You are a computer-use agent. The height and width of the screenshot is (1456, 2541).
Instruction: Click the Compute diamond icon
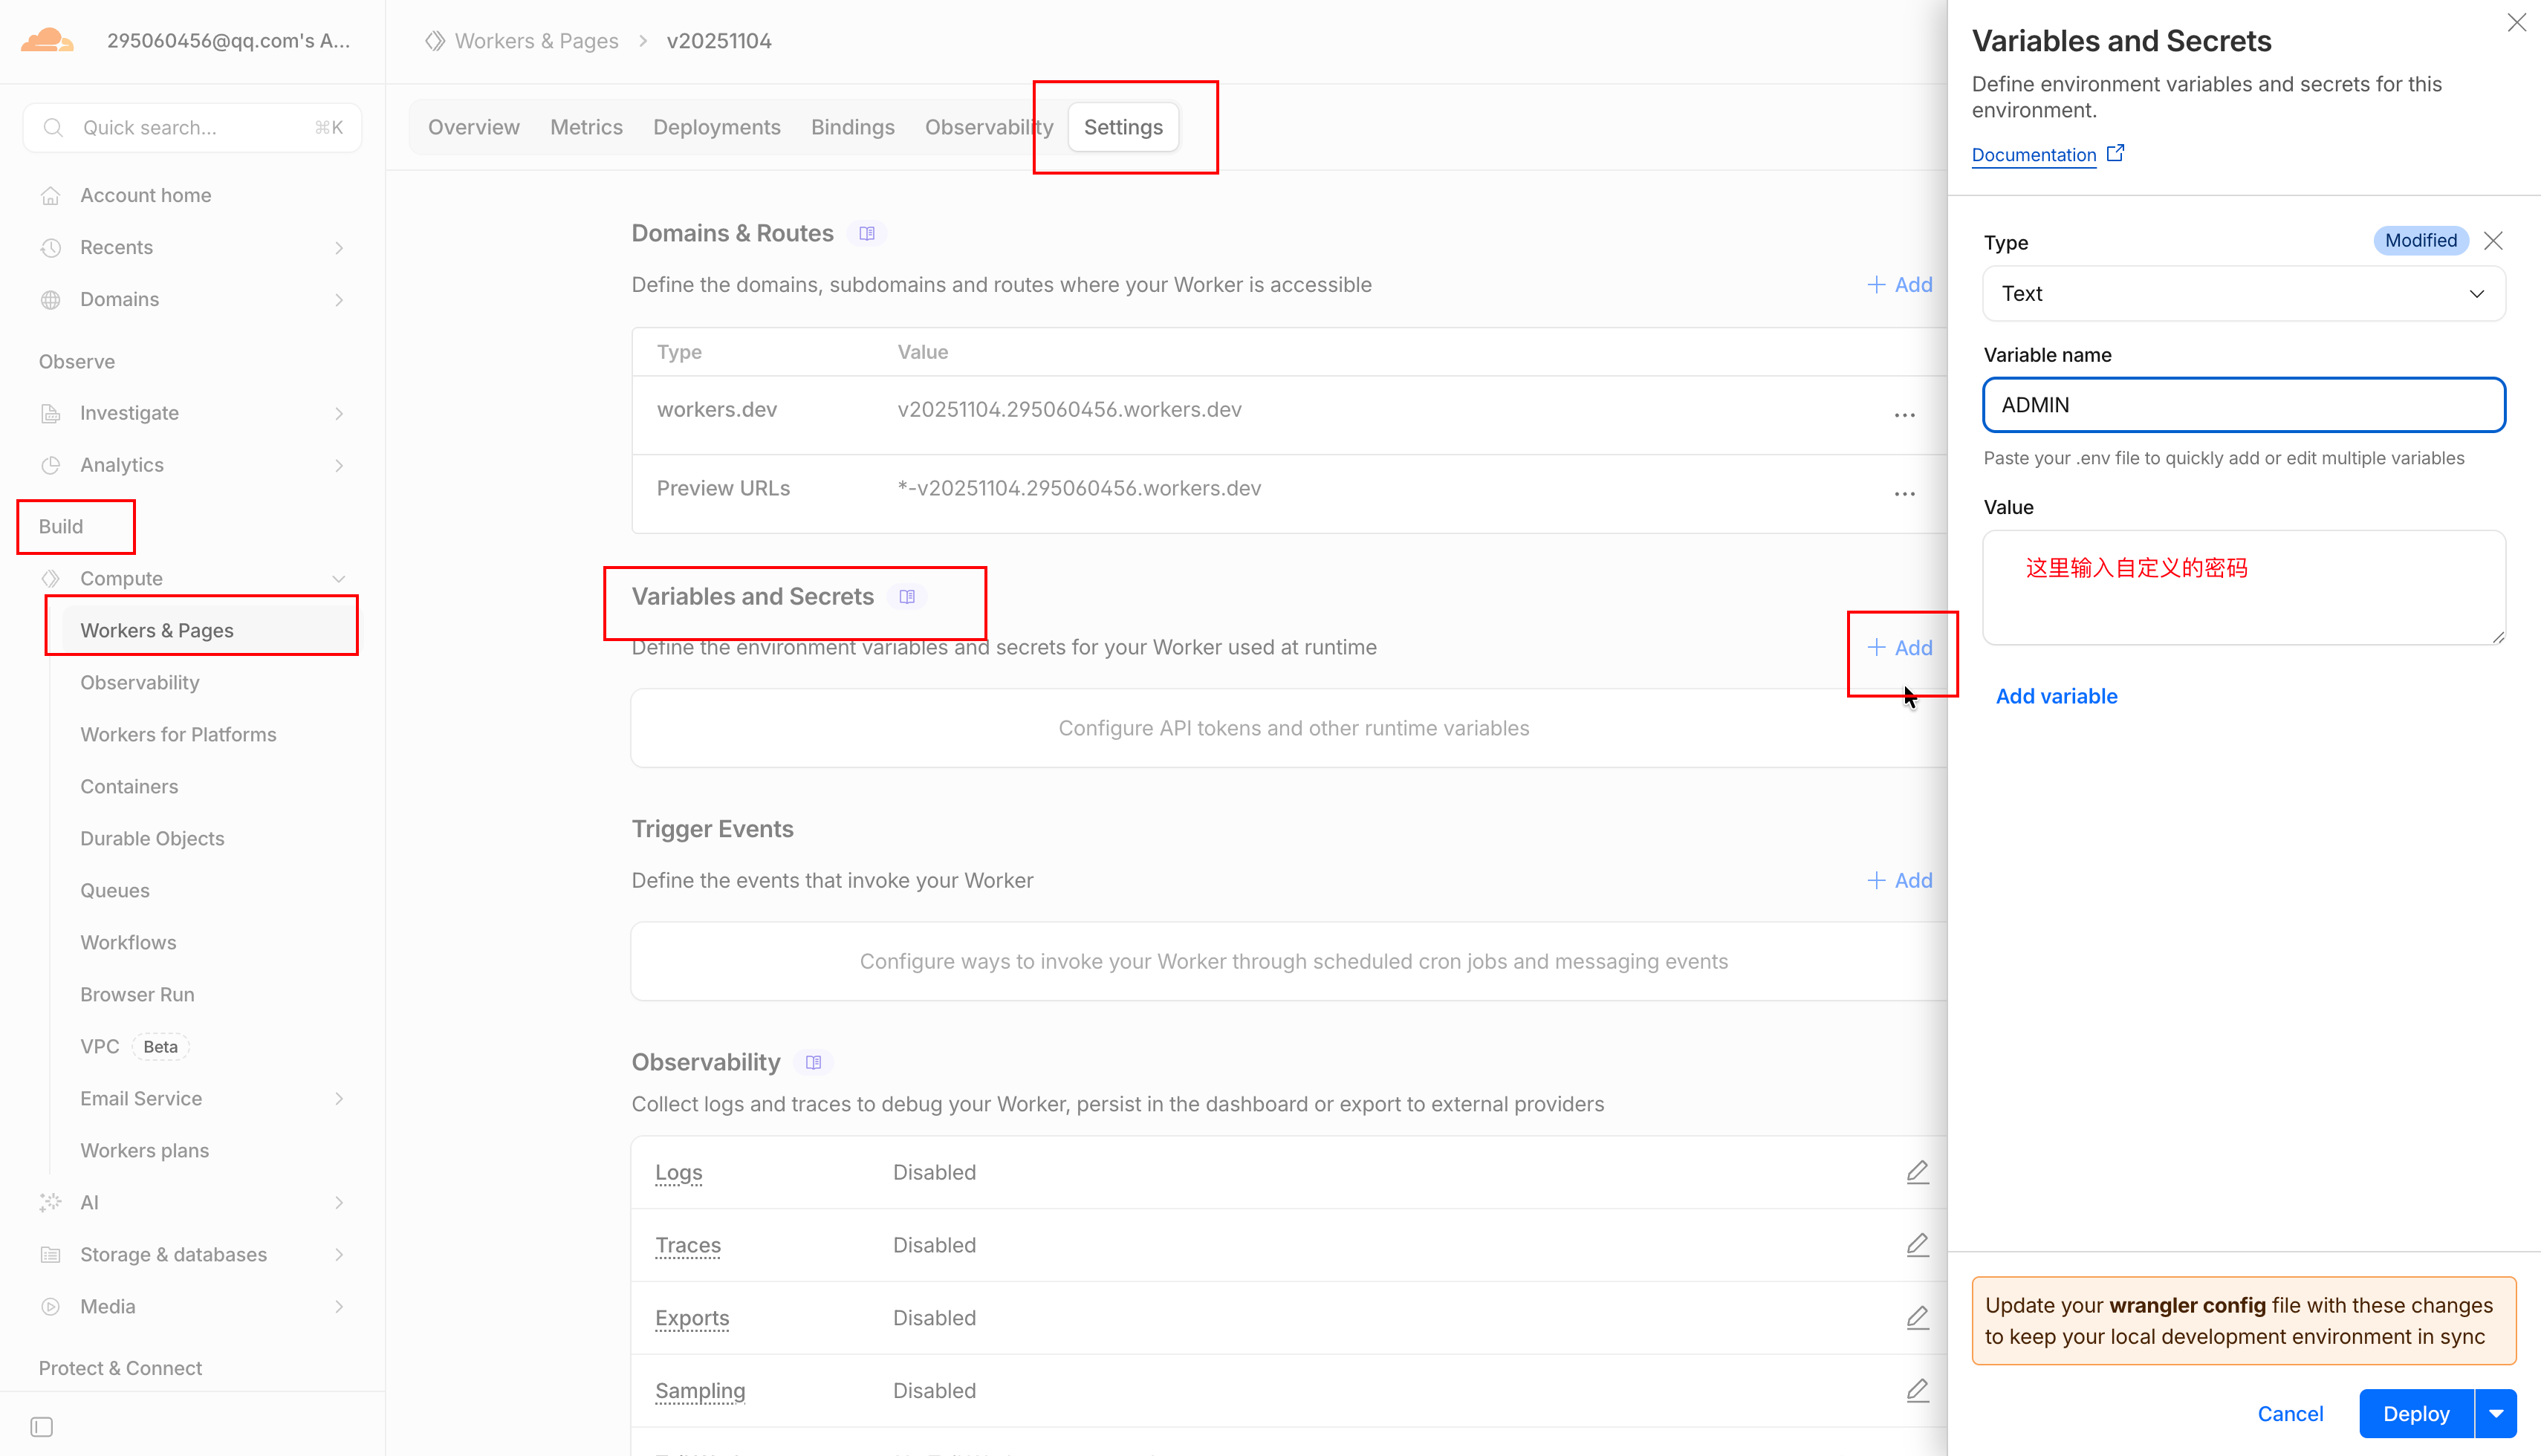pyautogui.click(x=51, y=579)
